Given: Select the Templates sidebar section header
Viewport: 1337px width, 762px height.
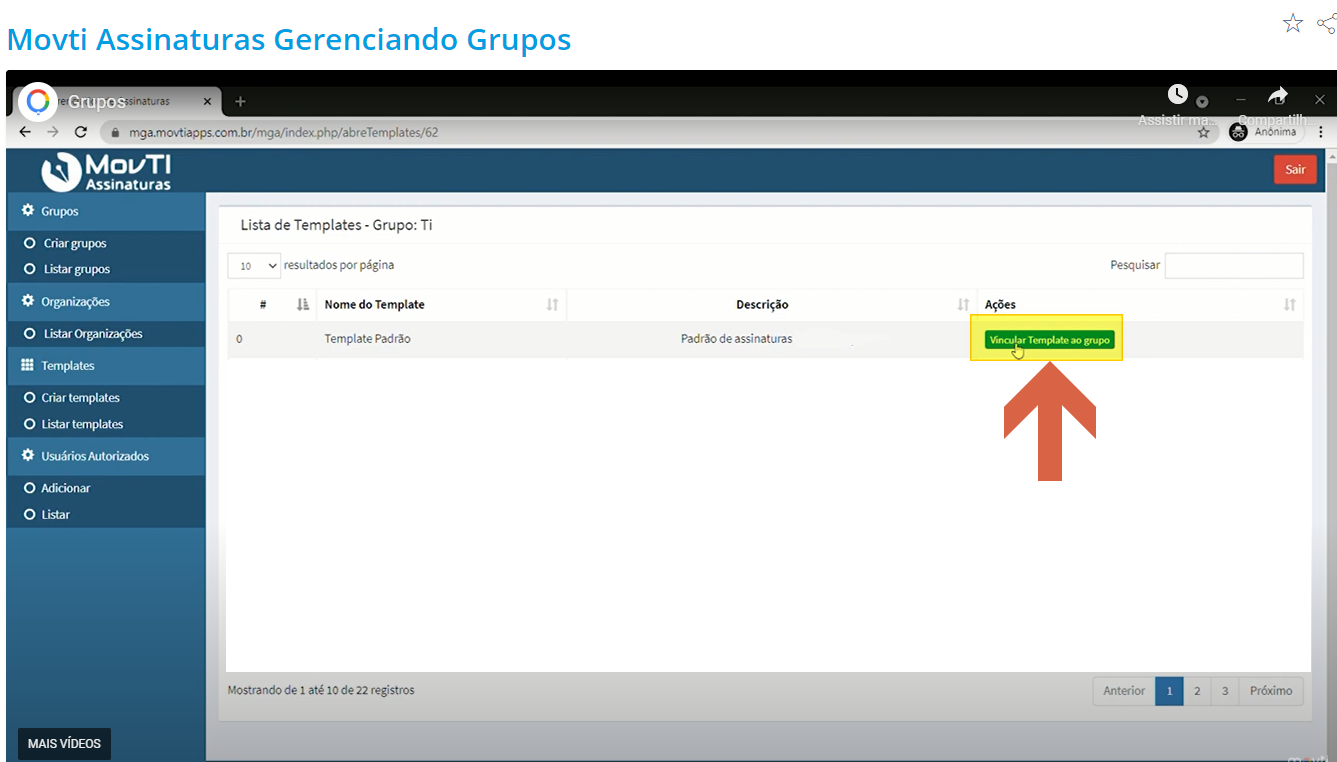Looking at the screenshot, I should pyautogui.click(x=105, y=365).
